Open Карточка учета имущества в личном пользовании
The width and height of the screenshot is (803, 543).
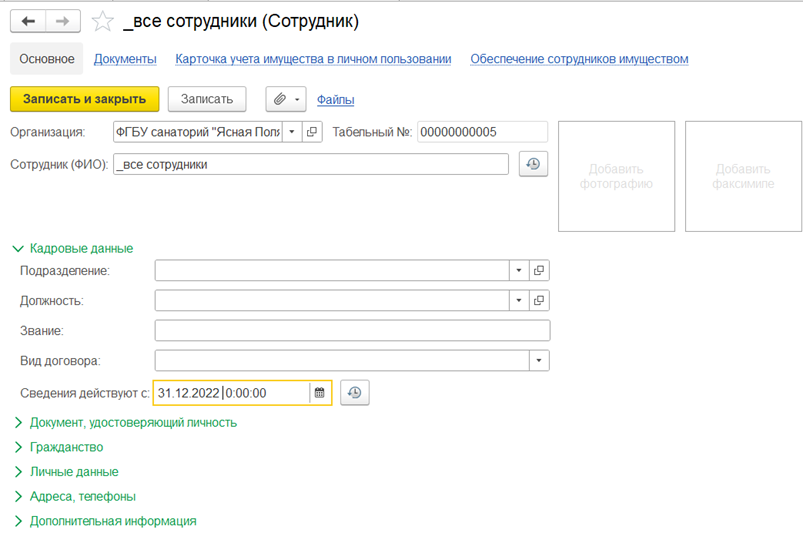point(313,59)
